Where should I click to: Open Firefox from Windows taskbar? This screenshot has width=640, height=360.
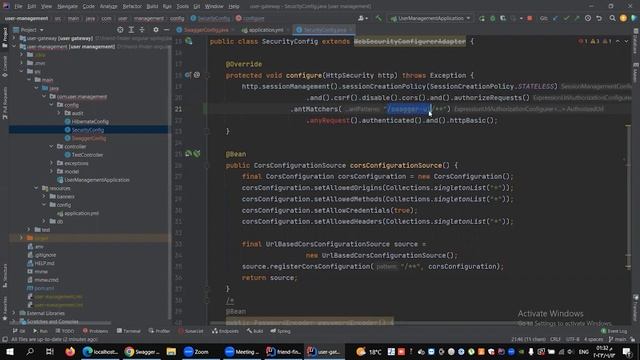[x=70, y=351]
